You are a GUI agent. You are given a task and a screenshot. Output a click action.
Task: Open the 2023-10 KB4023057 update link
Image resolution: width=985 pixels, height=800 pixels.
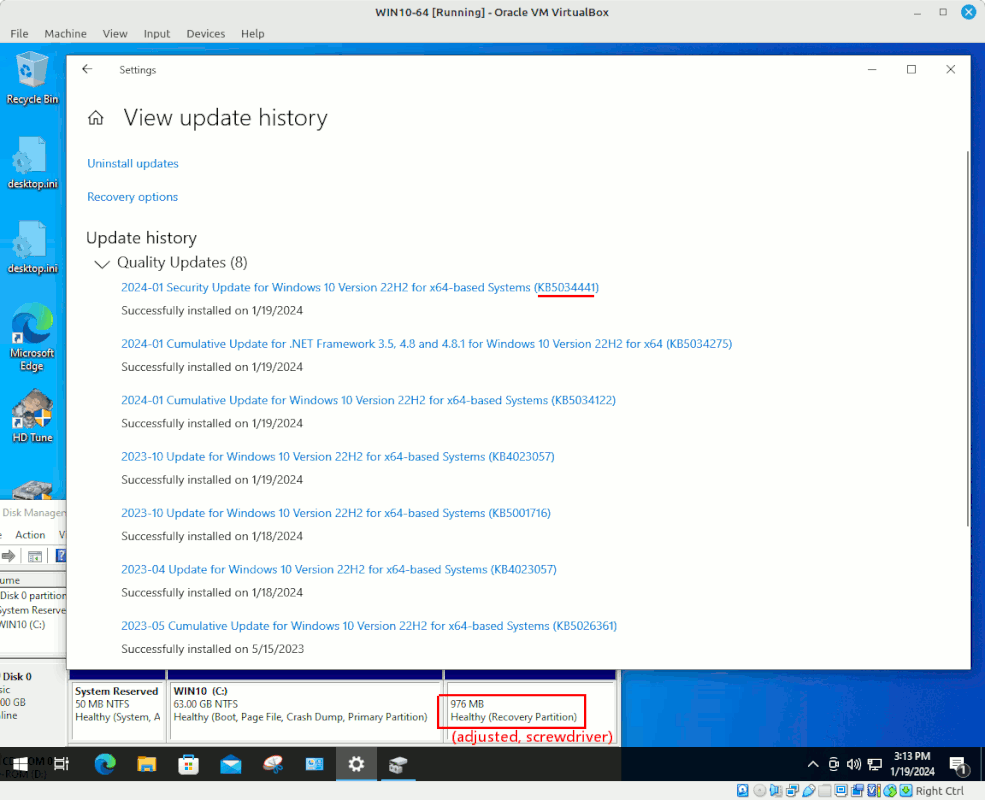pyautogui.click(x=338, y=457)
